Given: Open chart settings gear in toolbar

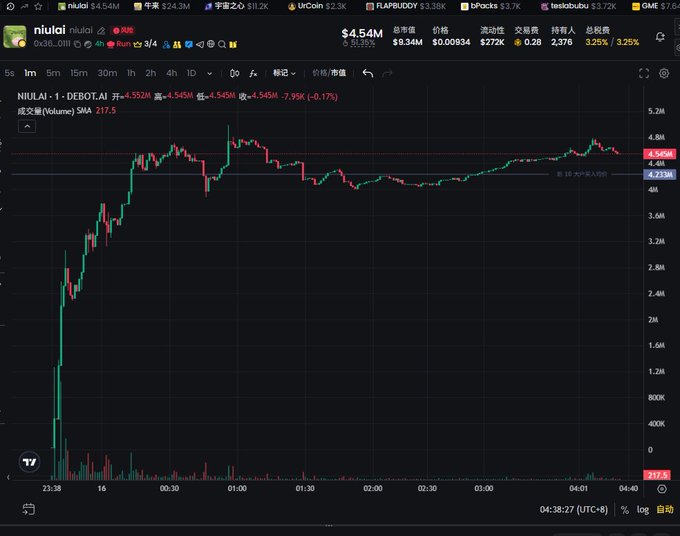Looking at the screenshot, I should coord(664,73).
